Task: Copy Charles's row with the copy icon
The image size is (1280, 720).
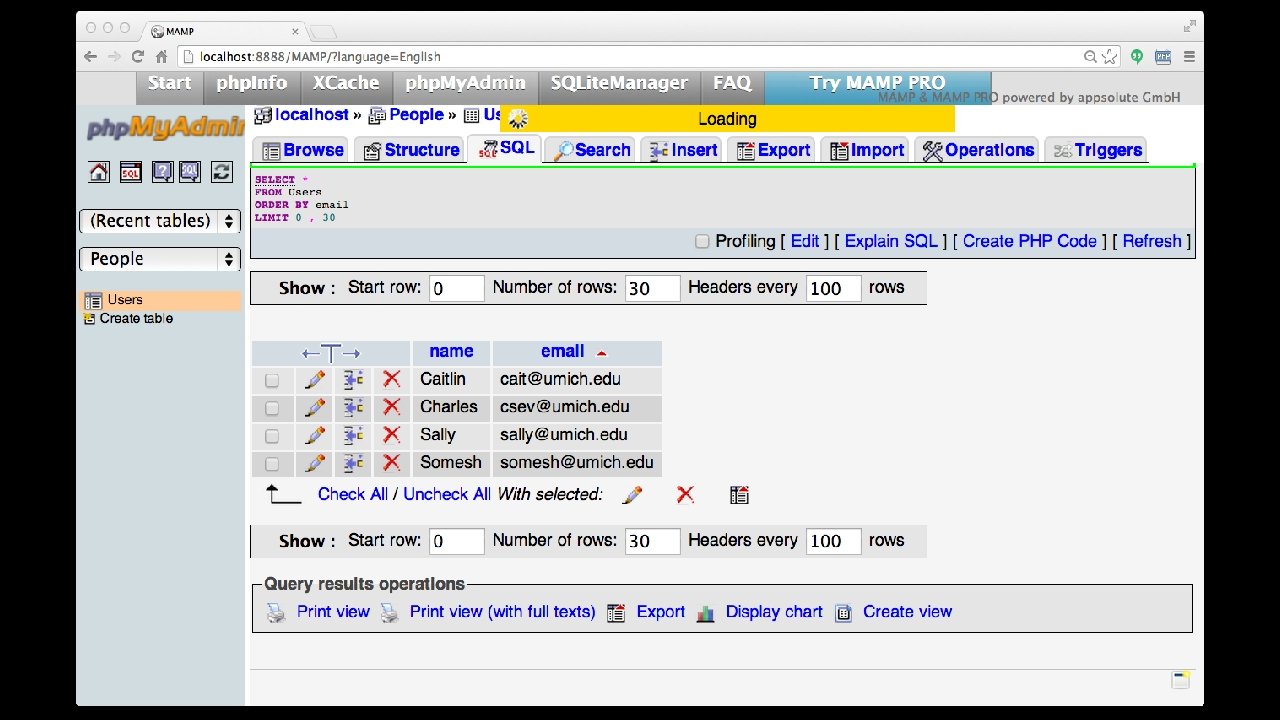Action: [x=353, y=407]
